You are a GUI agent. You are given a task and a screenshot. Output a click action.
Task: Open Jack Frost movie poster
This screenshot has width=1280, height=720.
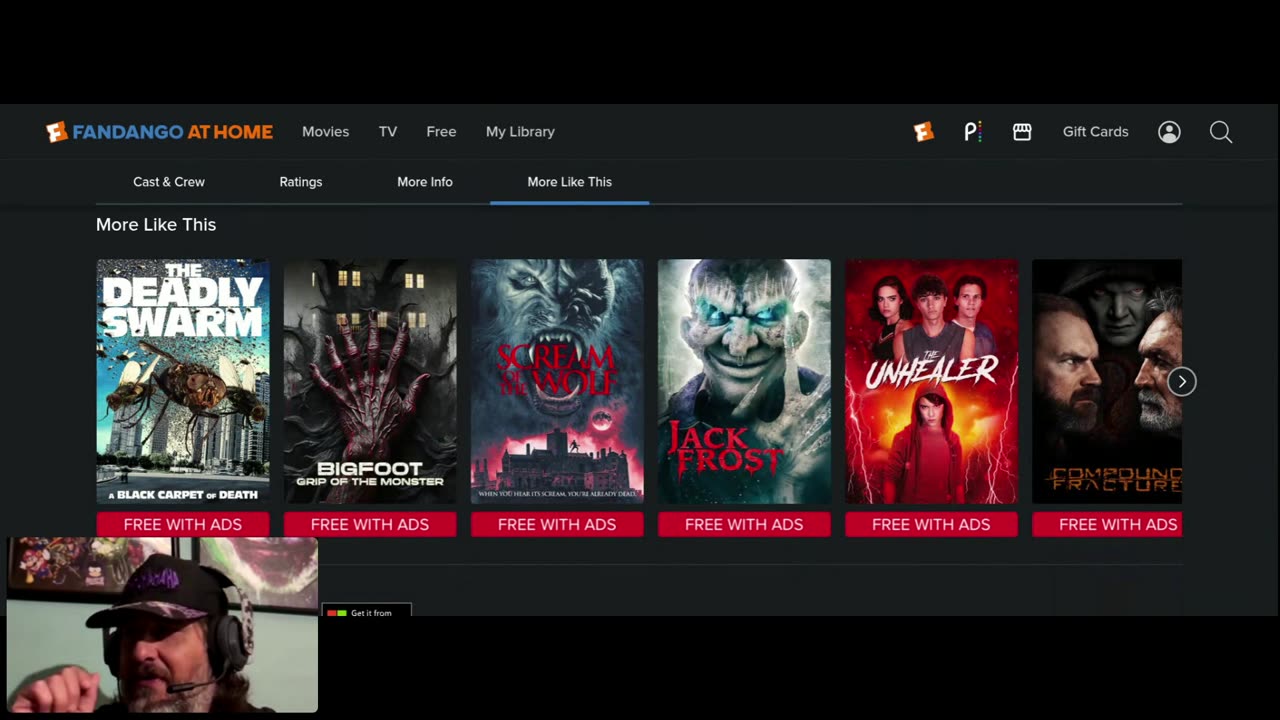(x=744, y=381)
